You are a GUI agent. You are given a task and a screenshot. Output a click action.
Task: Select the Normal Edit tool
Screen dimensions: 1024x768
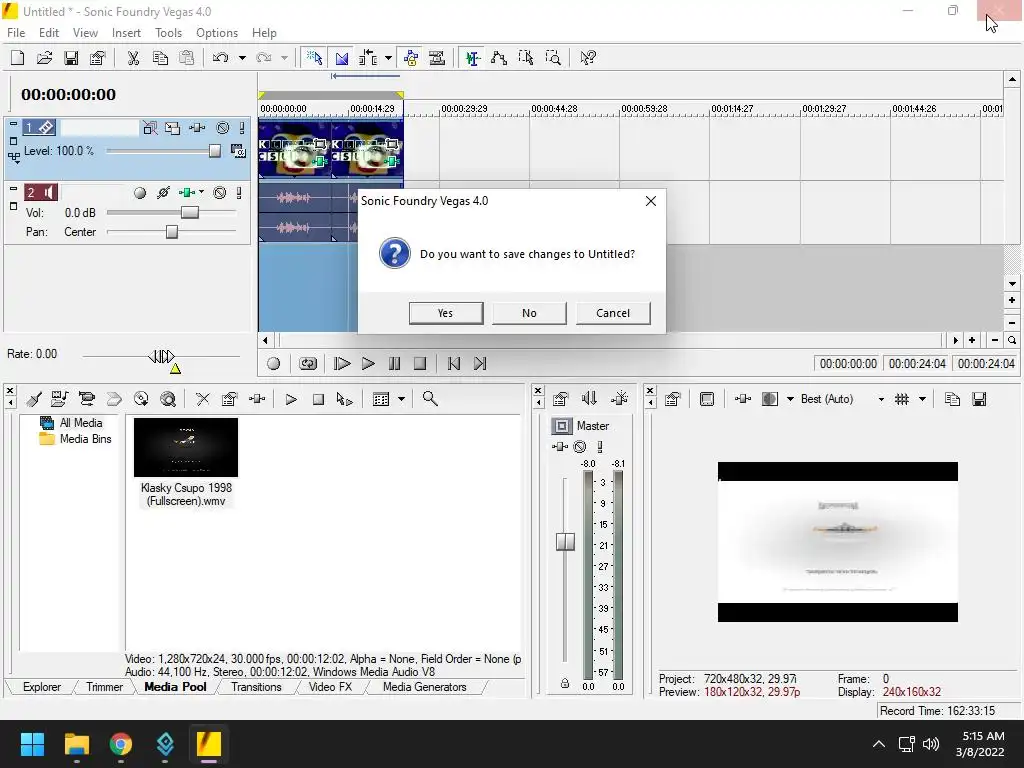(473, 58)
